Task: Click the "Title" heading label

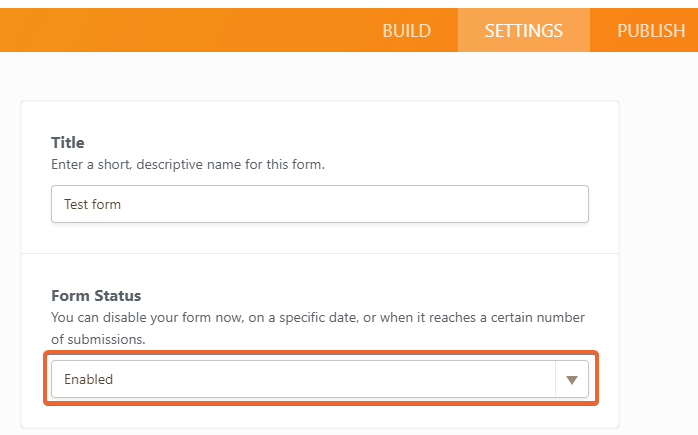Action: click(x=68, y=143)
